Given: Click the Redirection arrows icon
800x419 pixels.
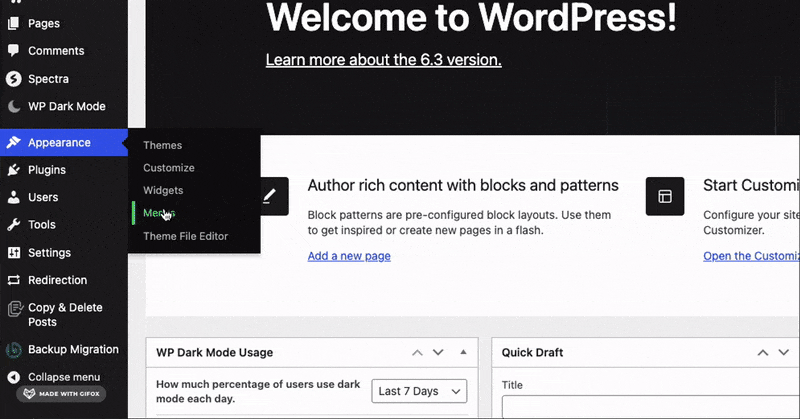Looking at the screenshot, I should pyautogui.click(x=14, y=280).
